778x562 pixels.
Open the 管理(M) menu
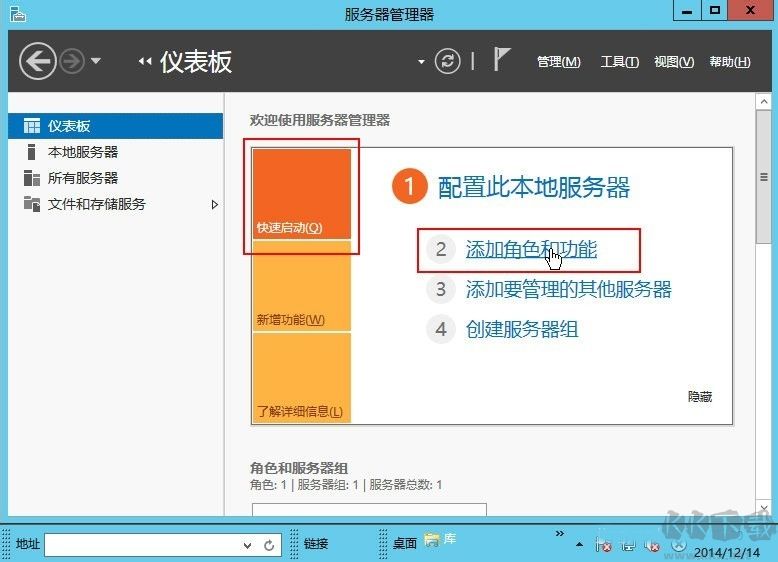(558, 62)
